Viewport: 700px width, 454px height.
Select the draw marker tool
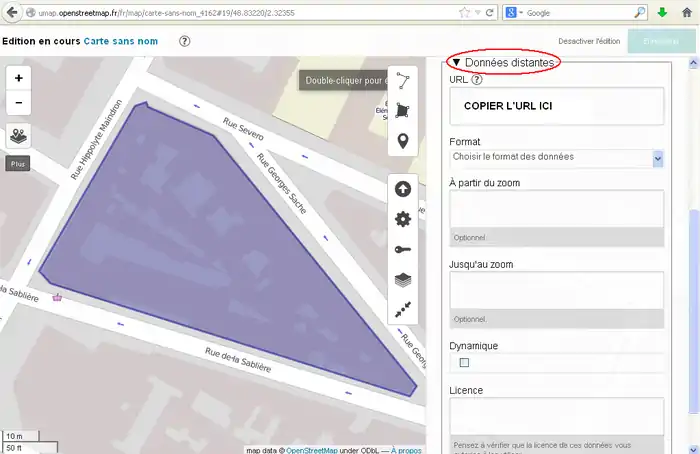(x=403, y=141)
